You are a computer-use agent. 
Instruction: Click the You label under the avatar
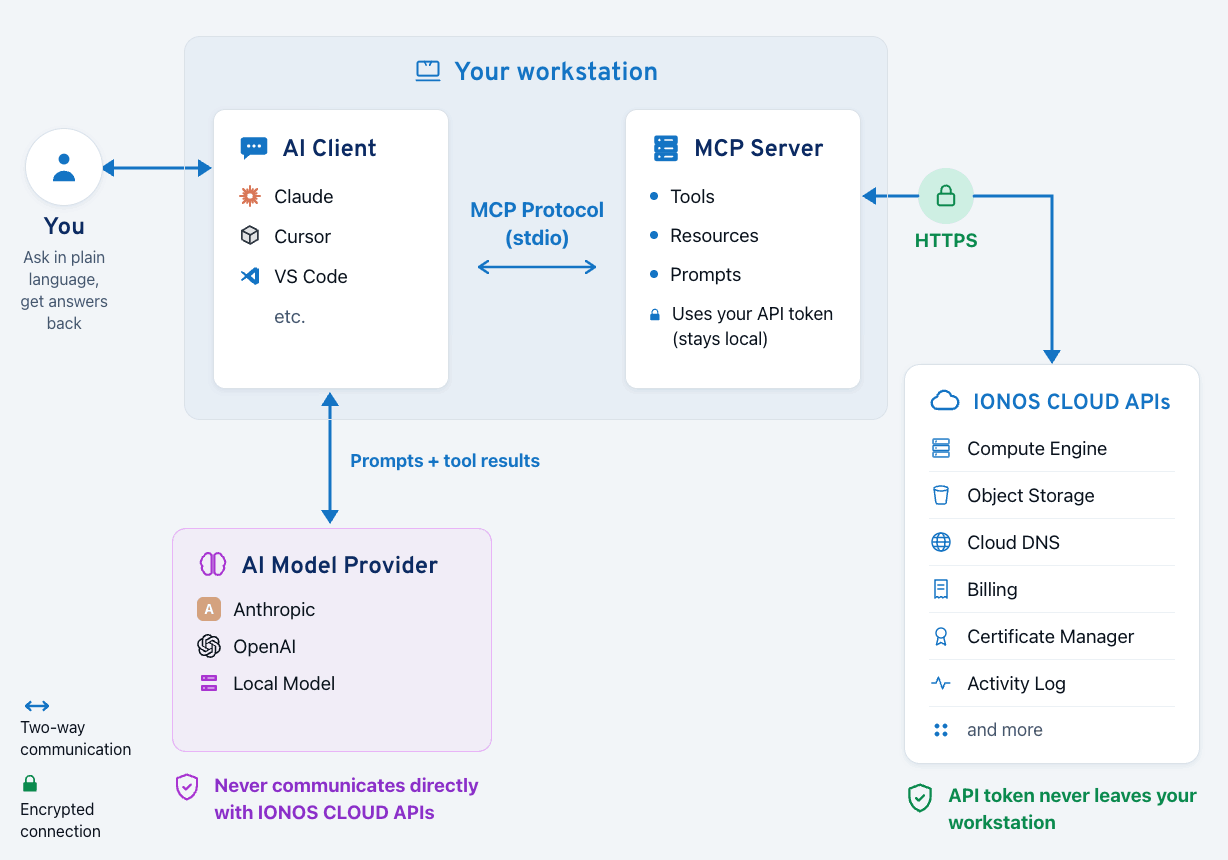pyautogui.click(x=64, y=227)
